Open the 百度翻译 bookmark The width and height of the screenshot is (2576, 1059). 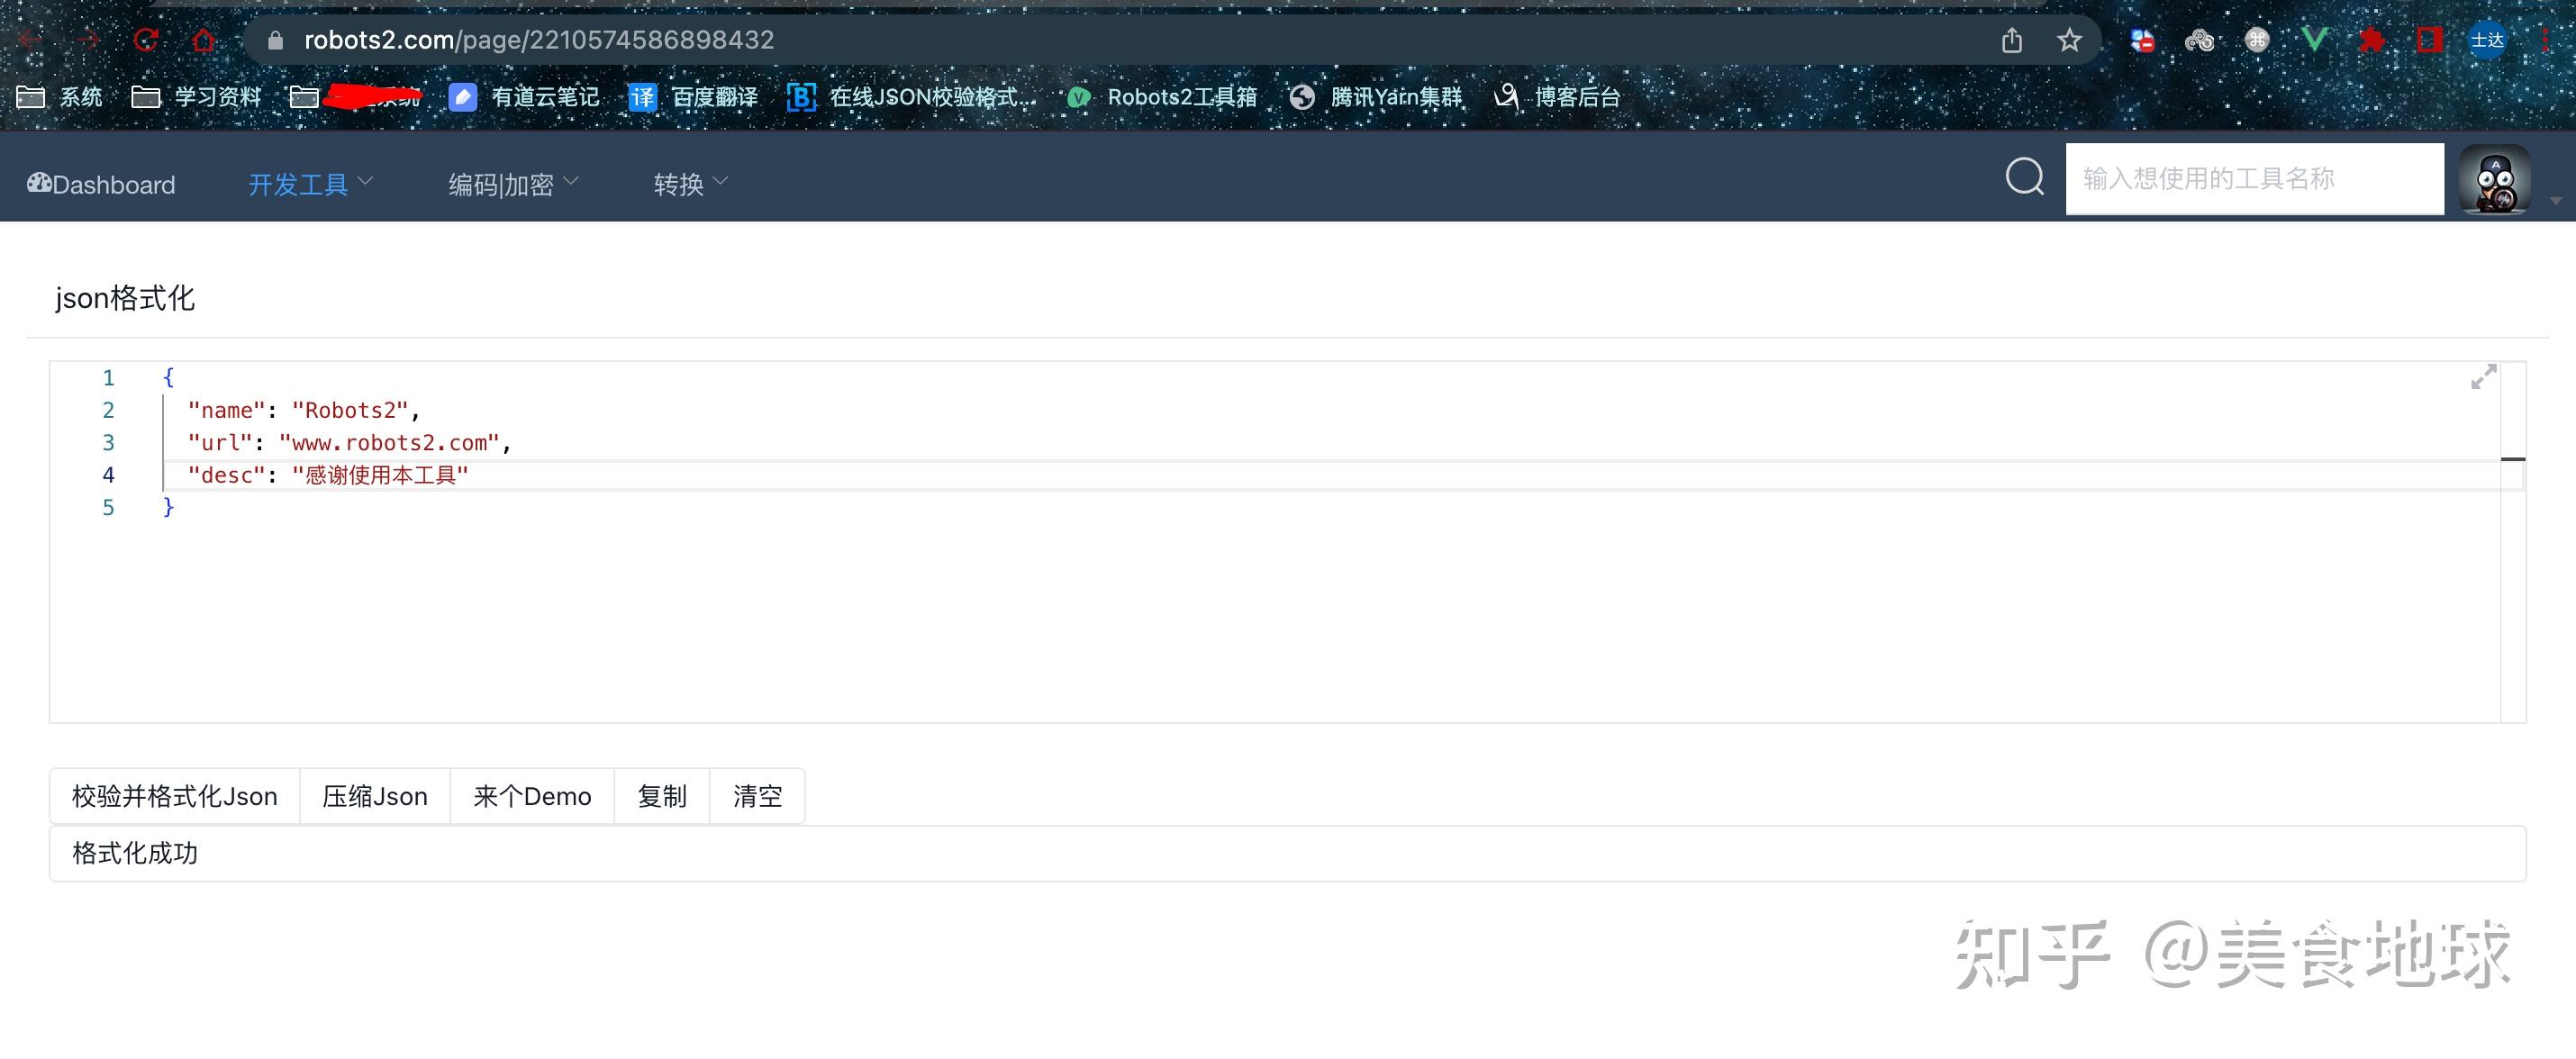(x=693, y=97)
